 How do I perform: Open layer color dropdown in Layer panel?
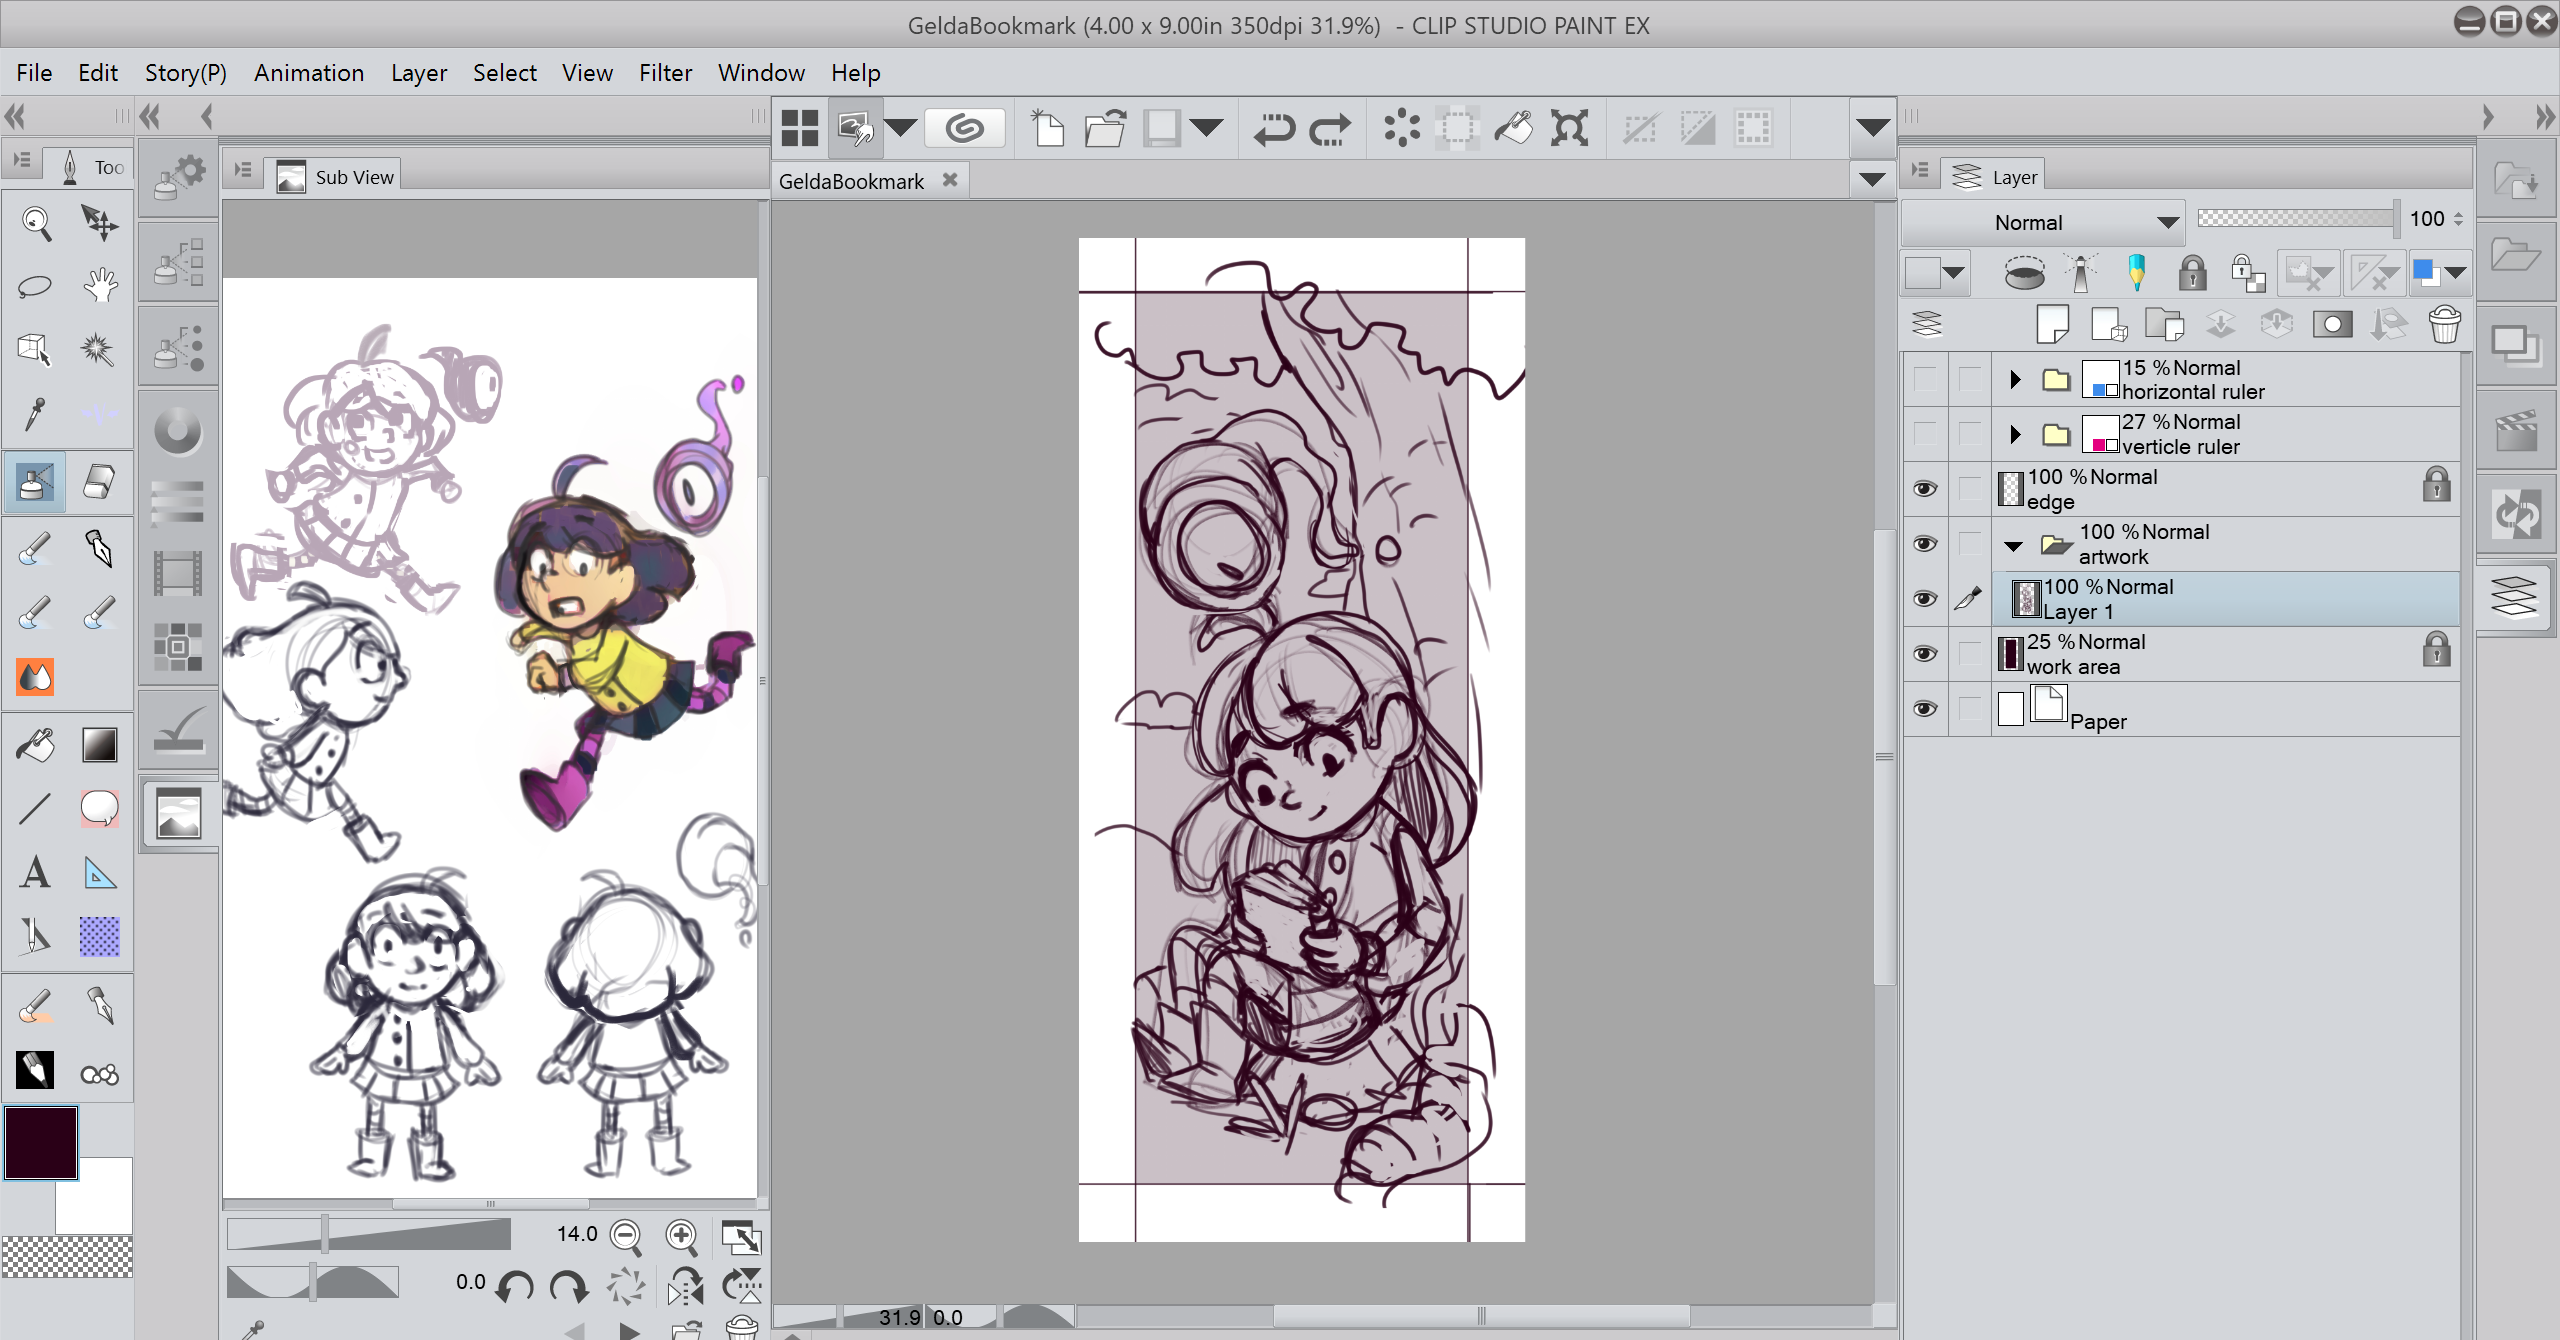pos(2456,272)
